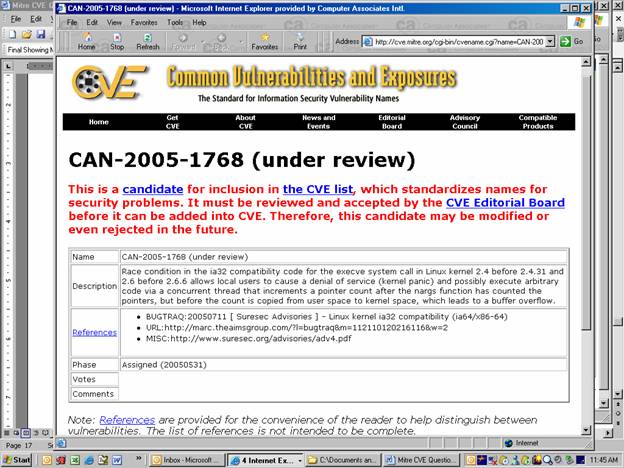
Task: Click References link in the table
Action: (94, 332)
